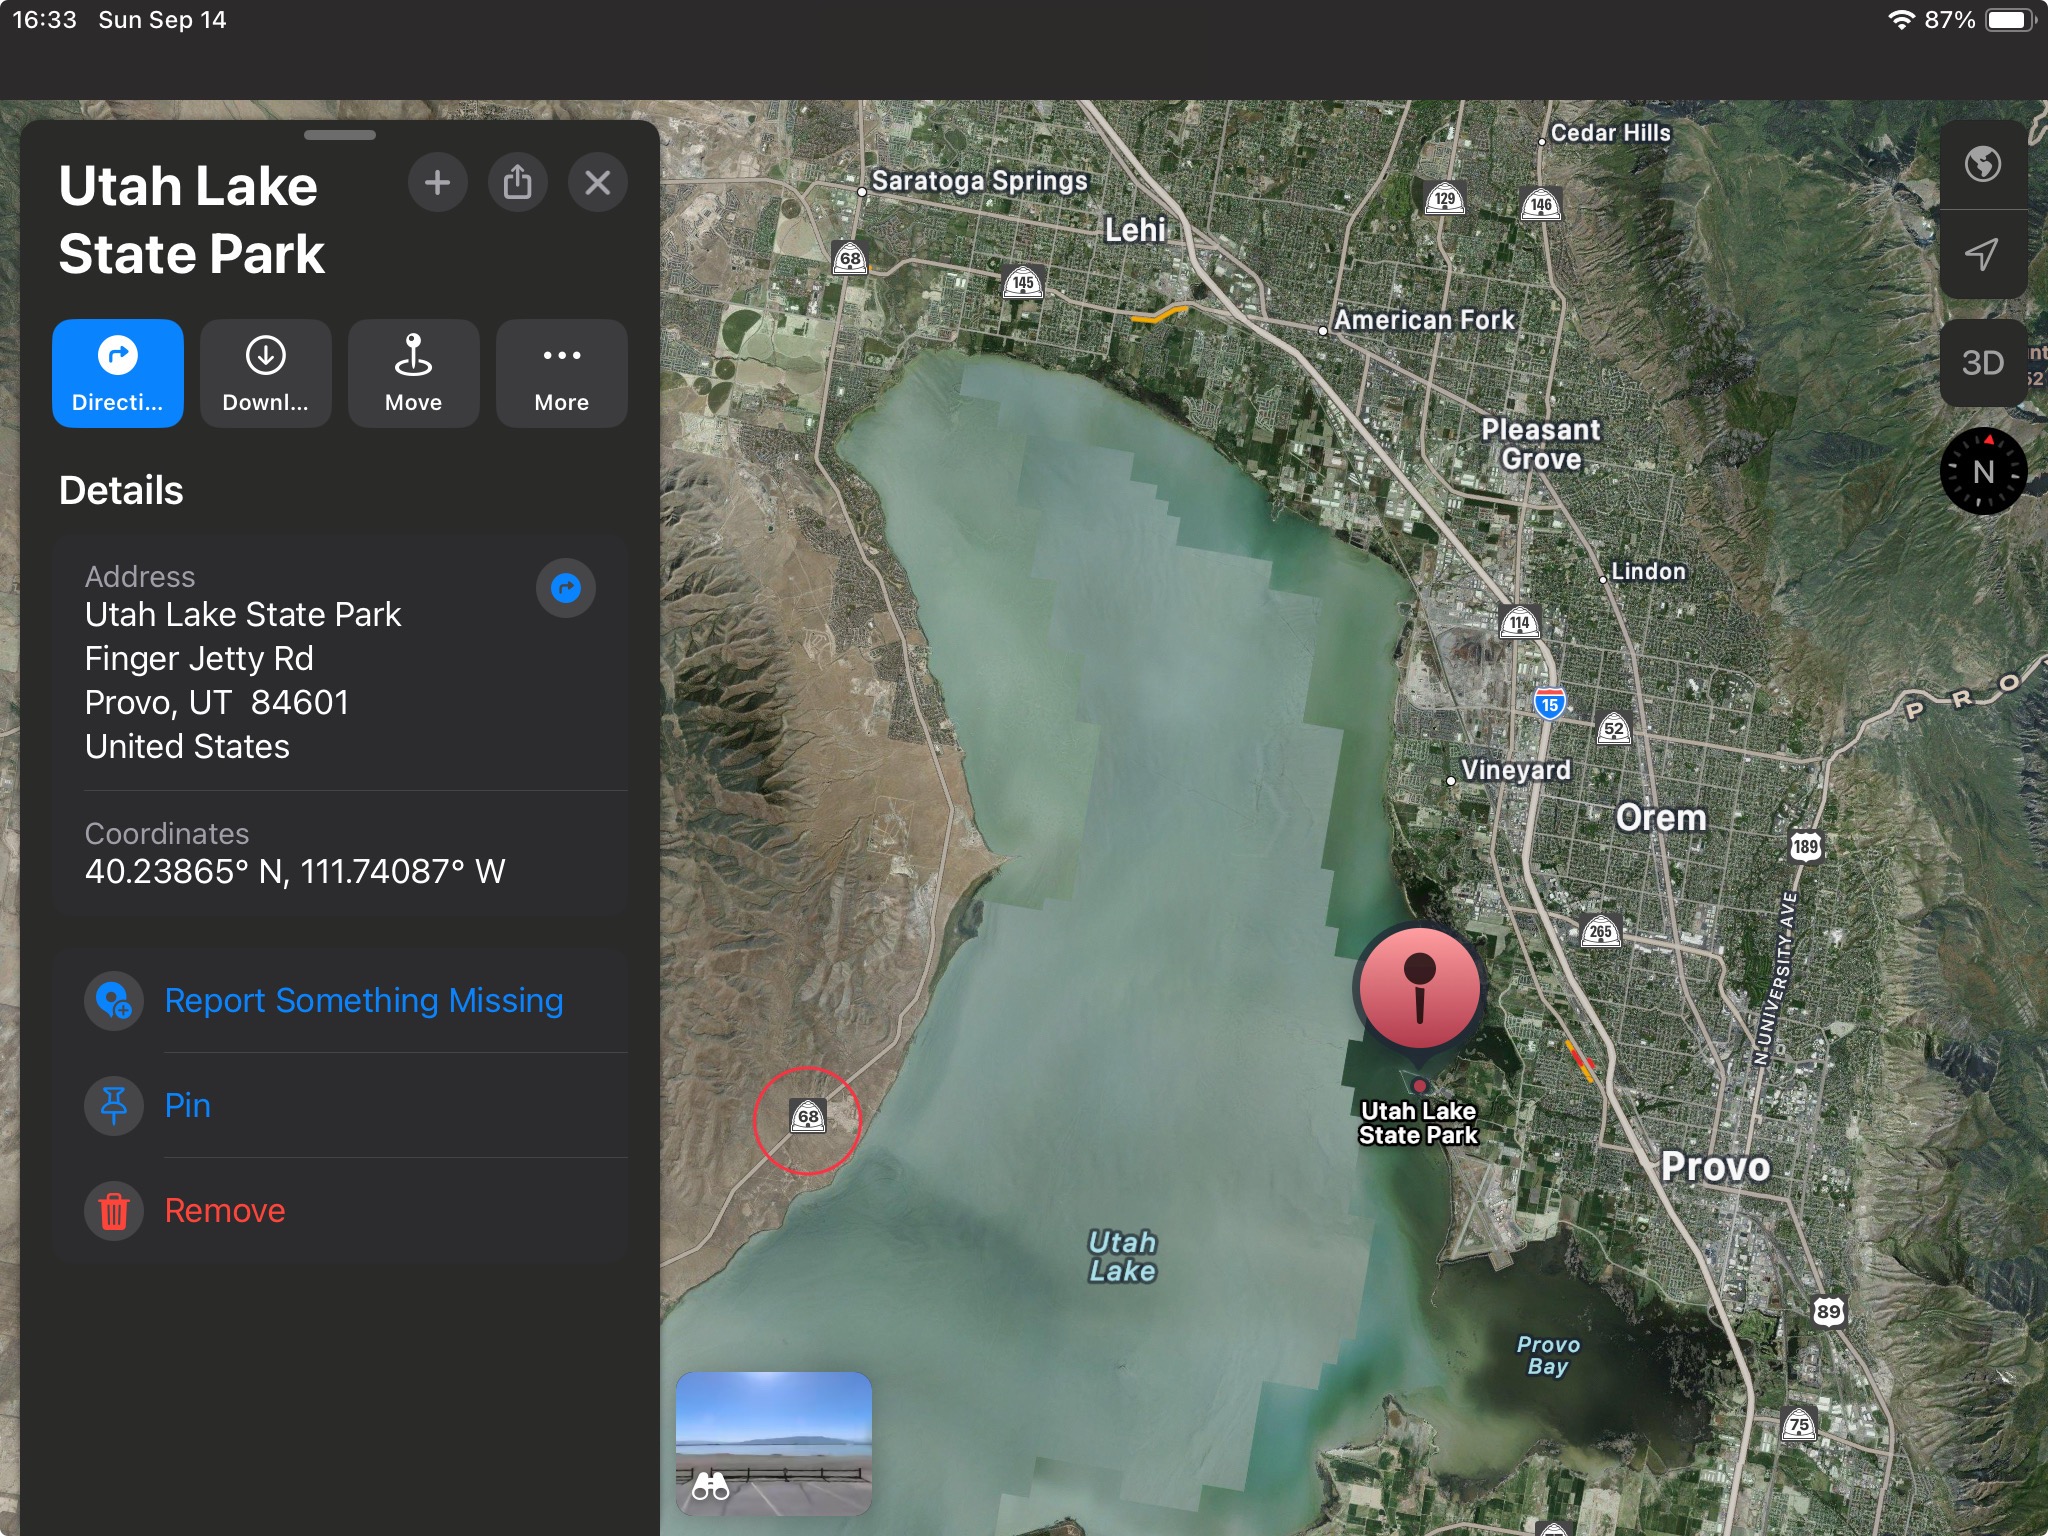The image size is (2048, 1536).
Task: Tap the Wi-Fi status icon
Action: coord(1900,20)
